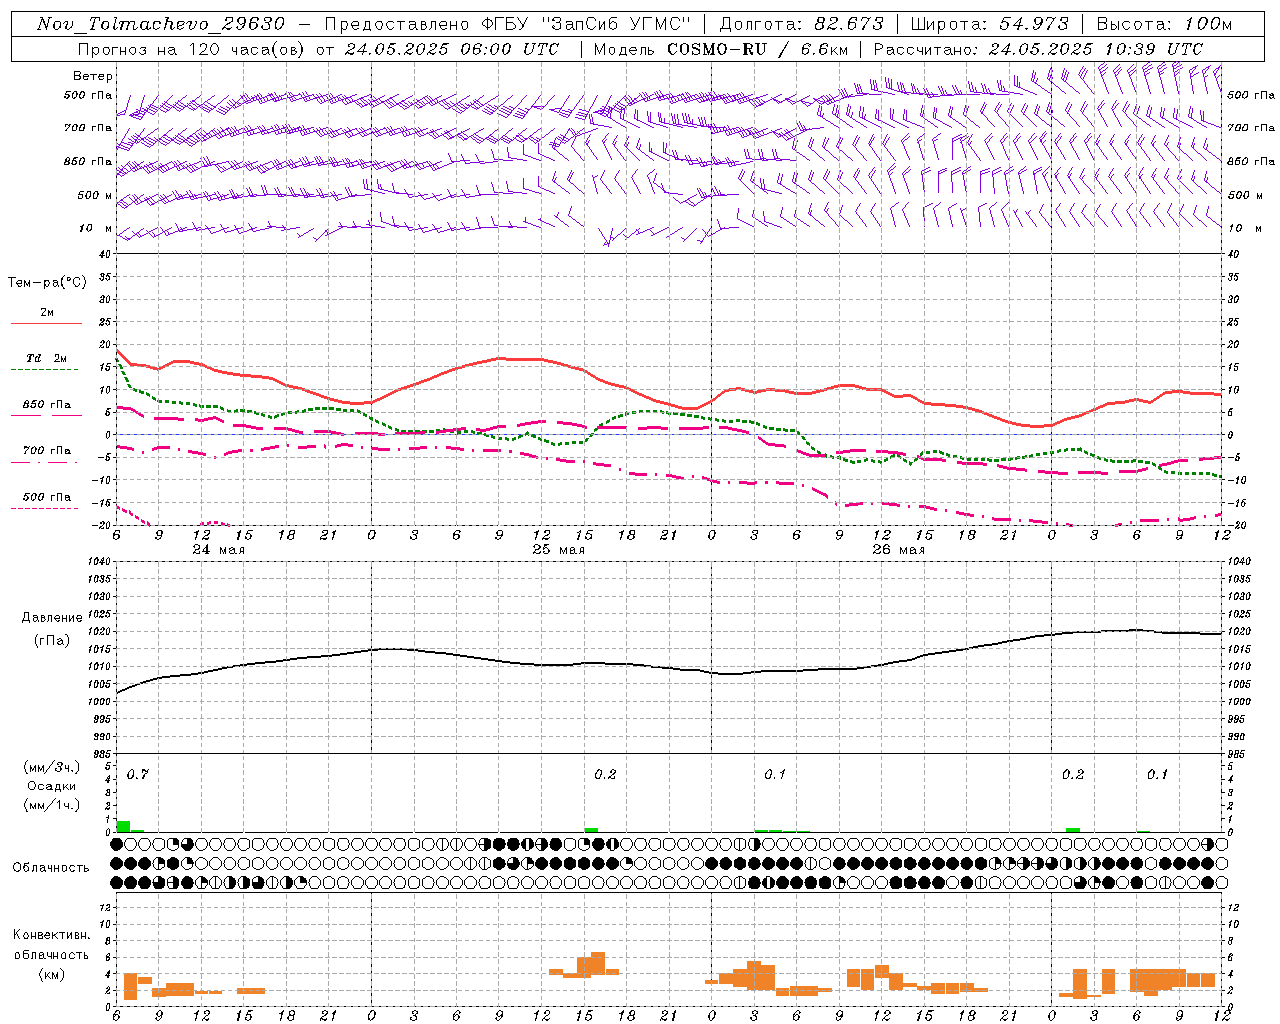Click the station title Nov_Tolmachevo_29630

click(161, 24)
